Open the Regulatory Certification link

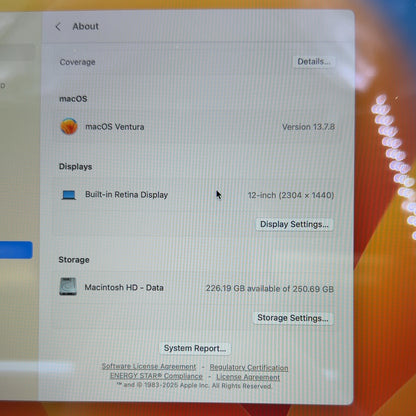tap(249, 367)
